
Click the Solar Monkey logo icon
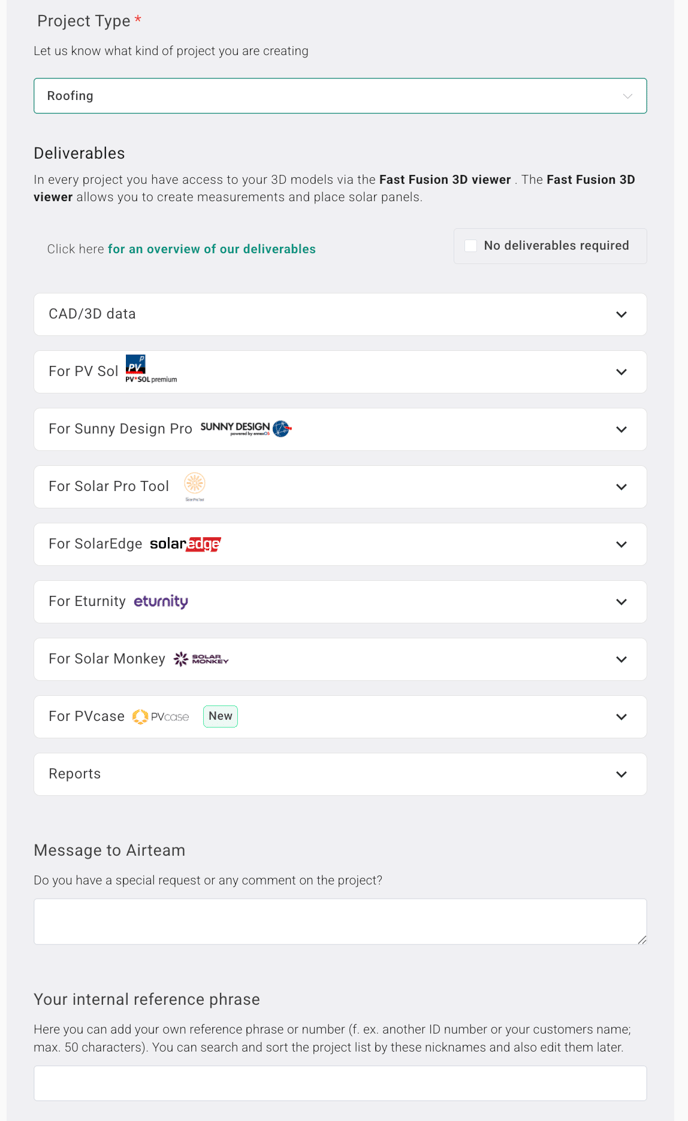tap(201, 658)
